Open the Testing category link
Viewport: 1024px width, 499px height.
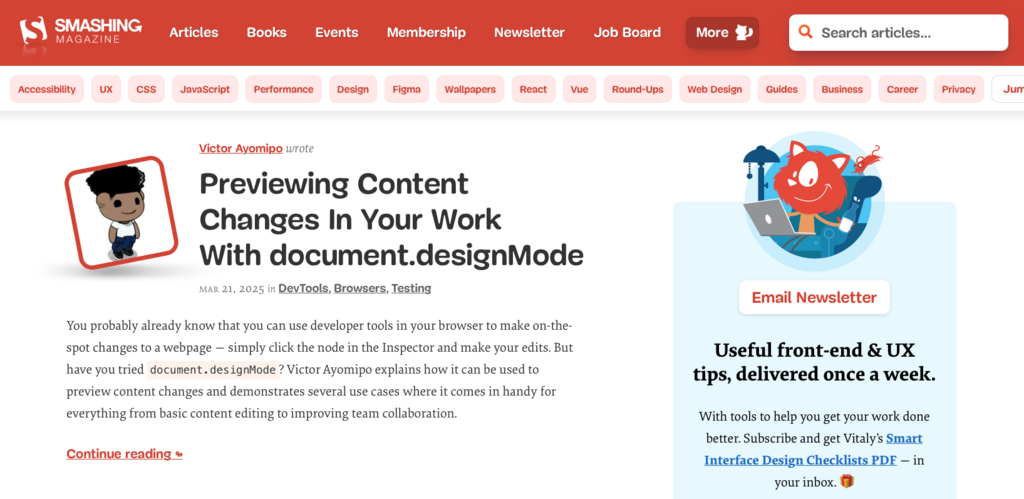click(x=411, y=288)
